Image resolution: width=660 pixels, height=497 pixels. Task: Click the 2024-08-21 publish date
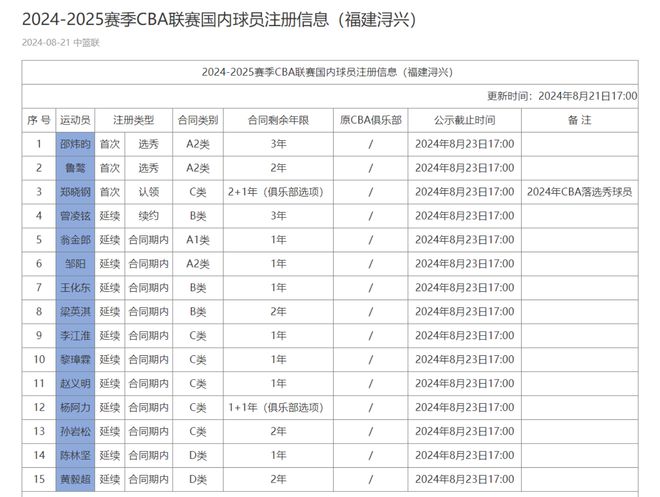point(45,43)
